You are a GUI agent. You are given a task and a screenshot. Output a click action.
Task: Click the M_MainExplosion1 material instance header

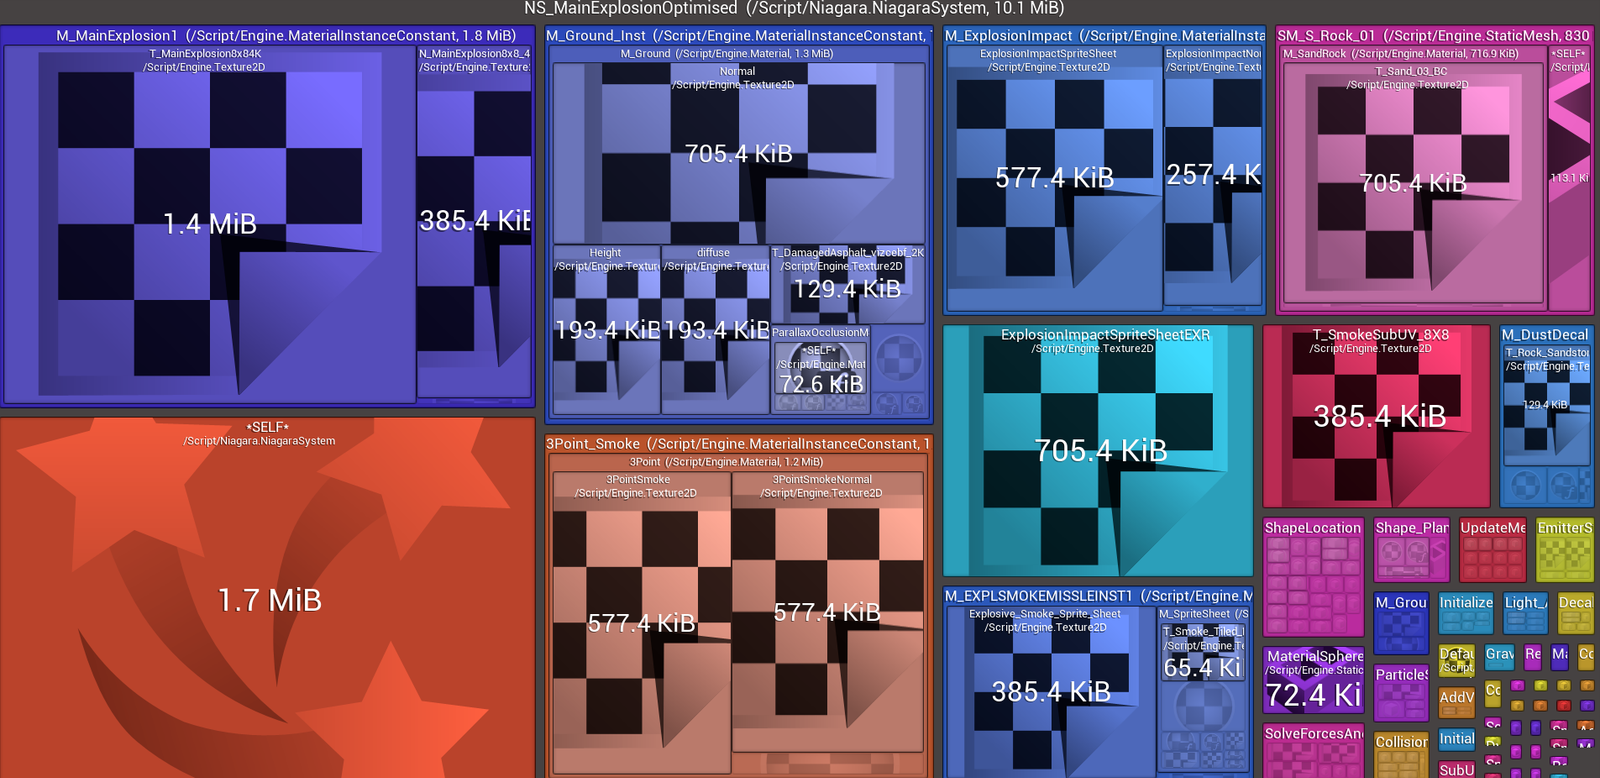point(286,35)
